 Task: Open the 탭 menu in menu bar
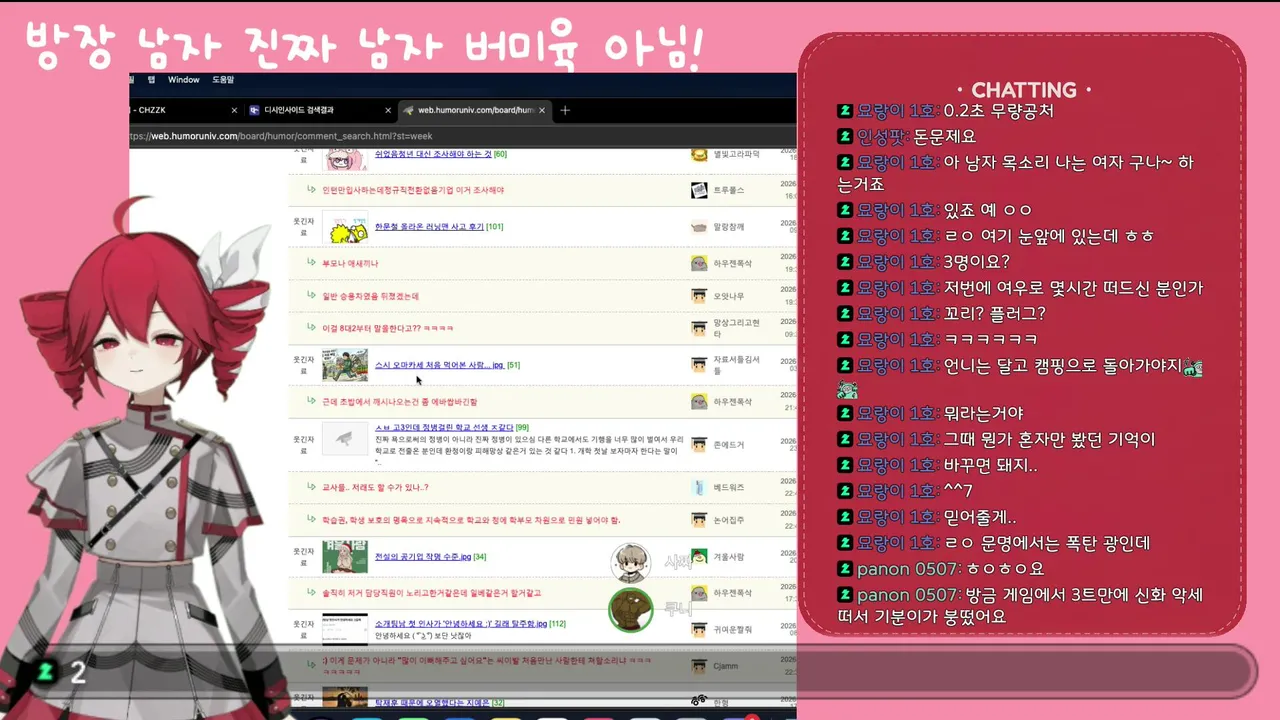pos(151,80)
